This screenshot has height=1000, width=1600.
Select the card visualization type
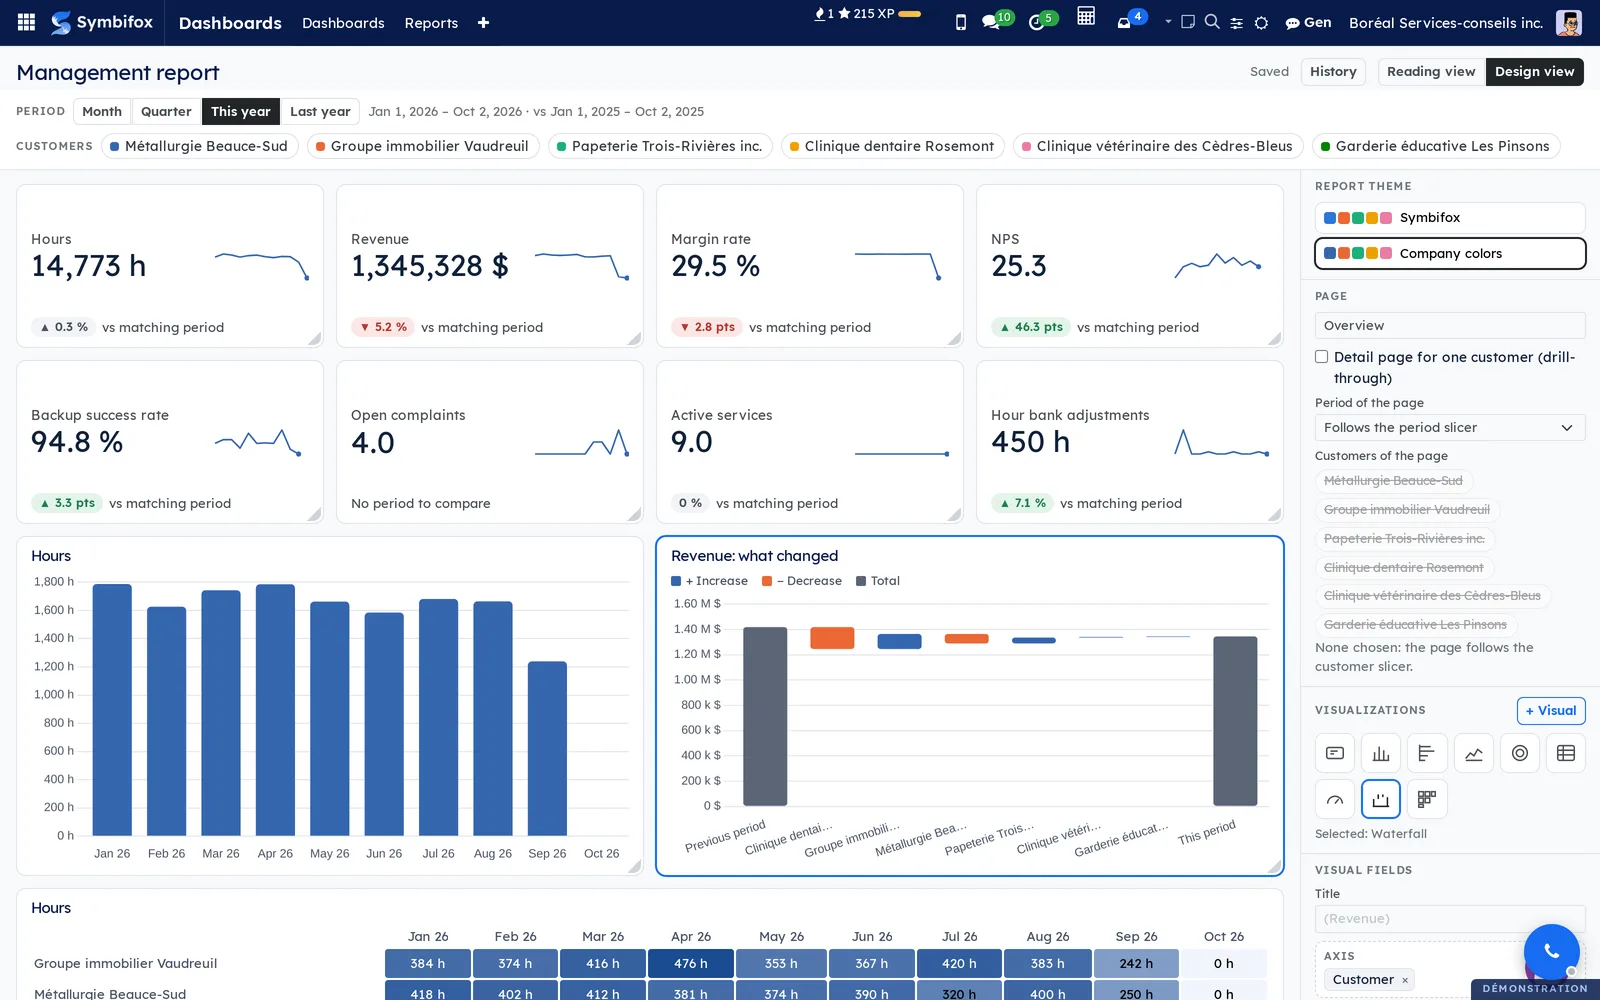[x=1335, y=753]
